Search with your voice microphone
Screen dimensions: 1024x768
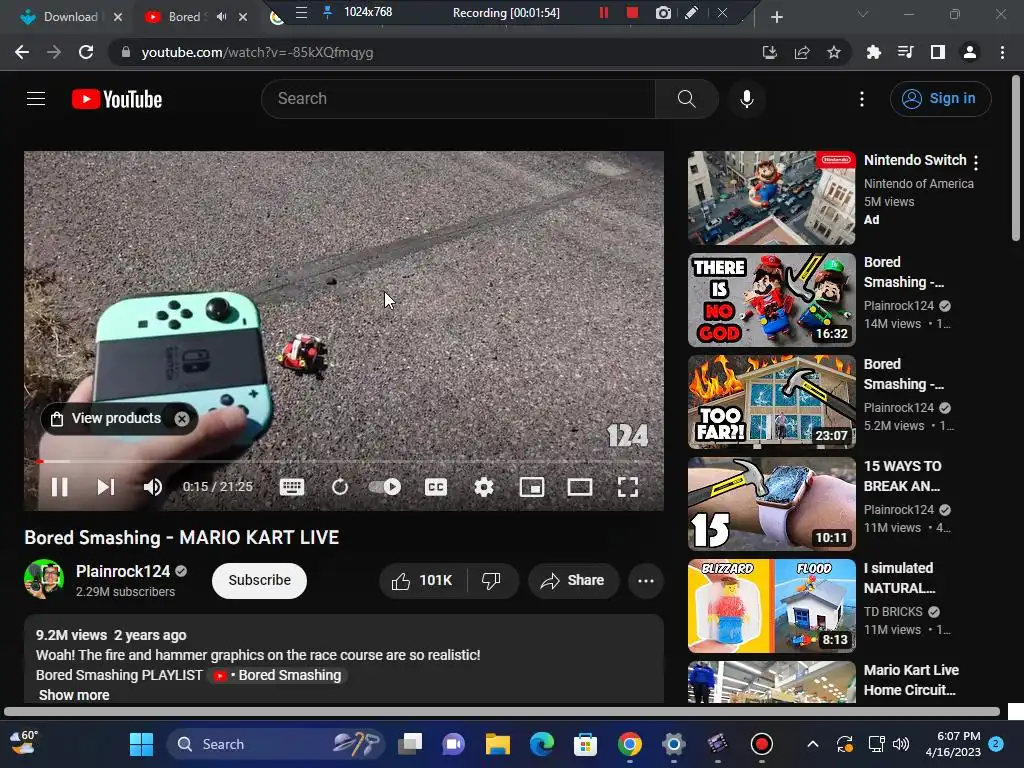click(747, 99)
